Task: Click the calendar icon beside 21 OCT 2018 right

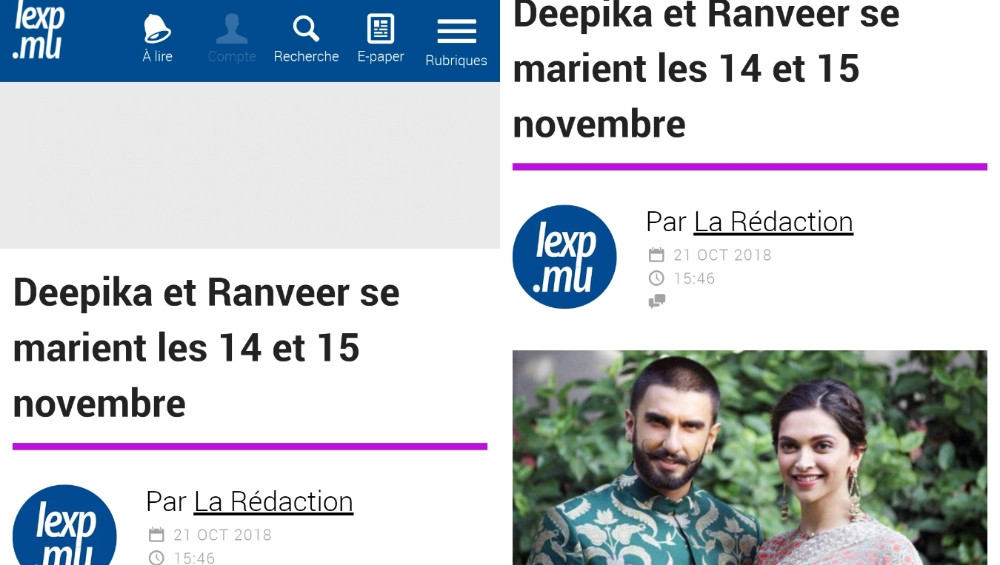Action: coord(656,255)
